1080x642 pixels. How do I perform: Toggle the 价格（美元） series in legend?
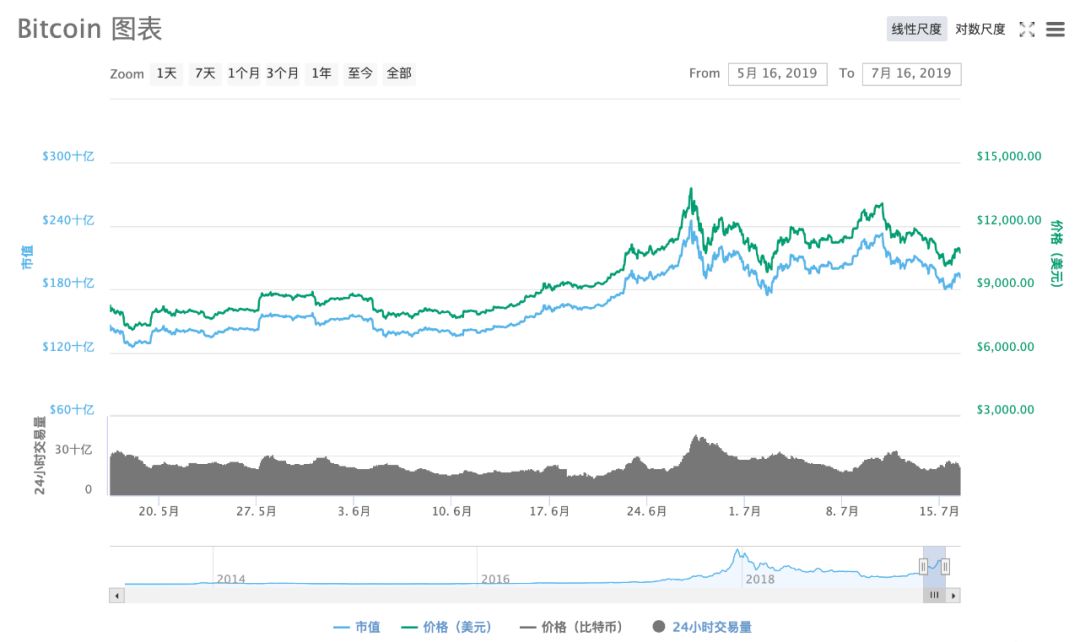[x=446, y=627]
